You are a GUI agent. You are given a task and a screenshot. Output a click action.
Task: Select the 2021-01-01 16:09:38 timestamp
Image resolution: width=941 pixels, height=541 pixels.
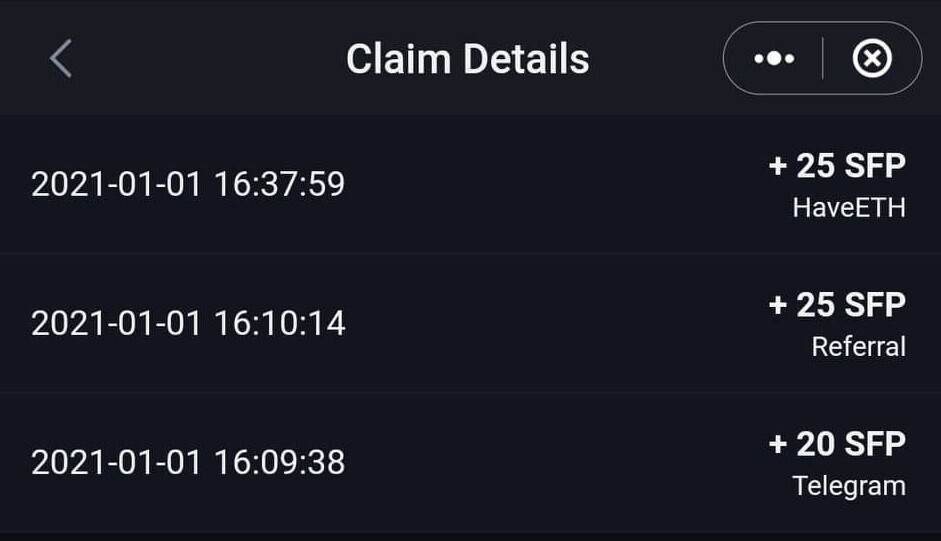[x=188, y=462]
